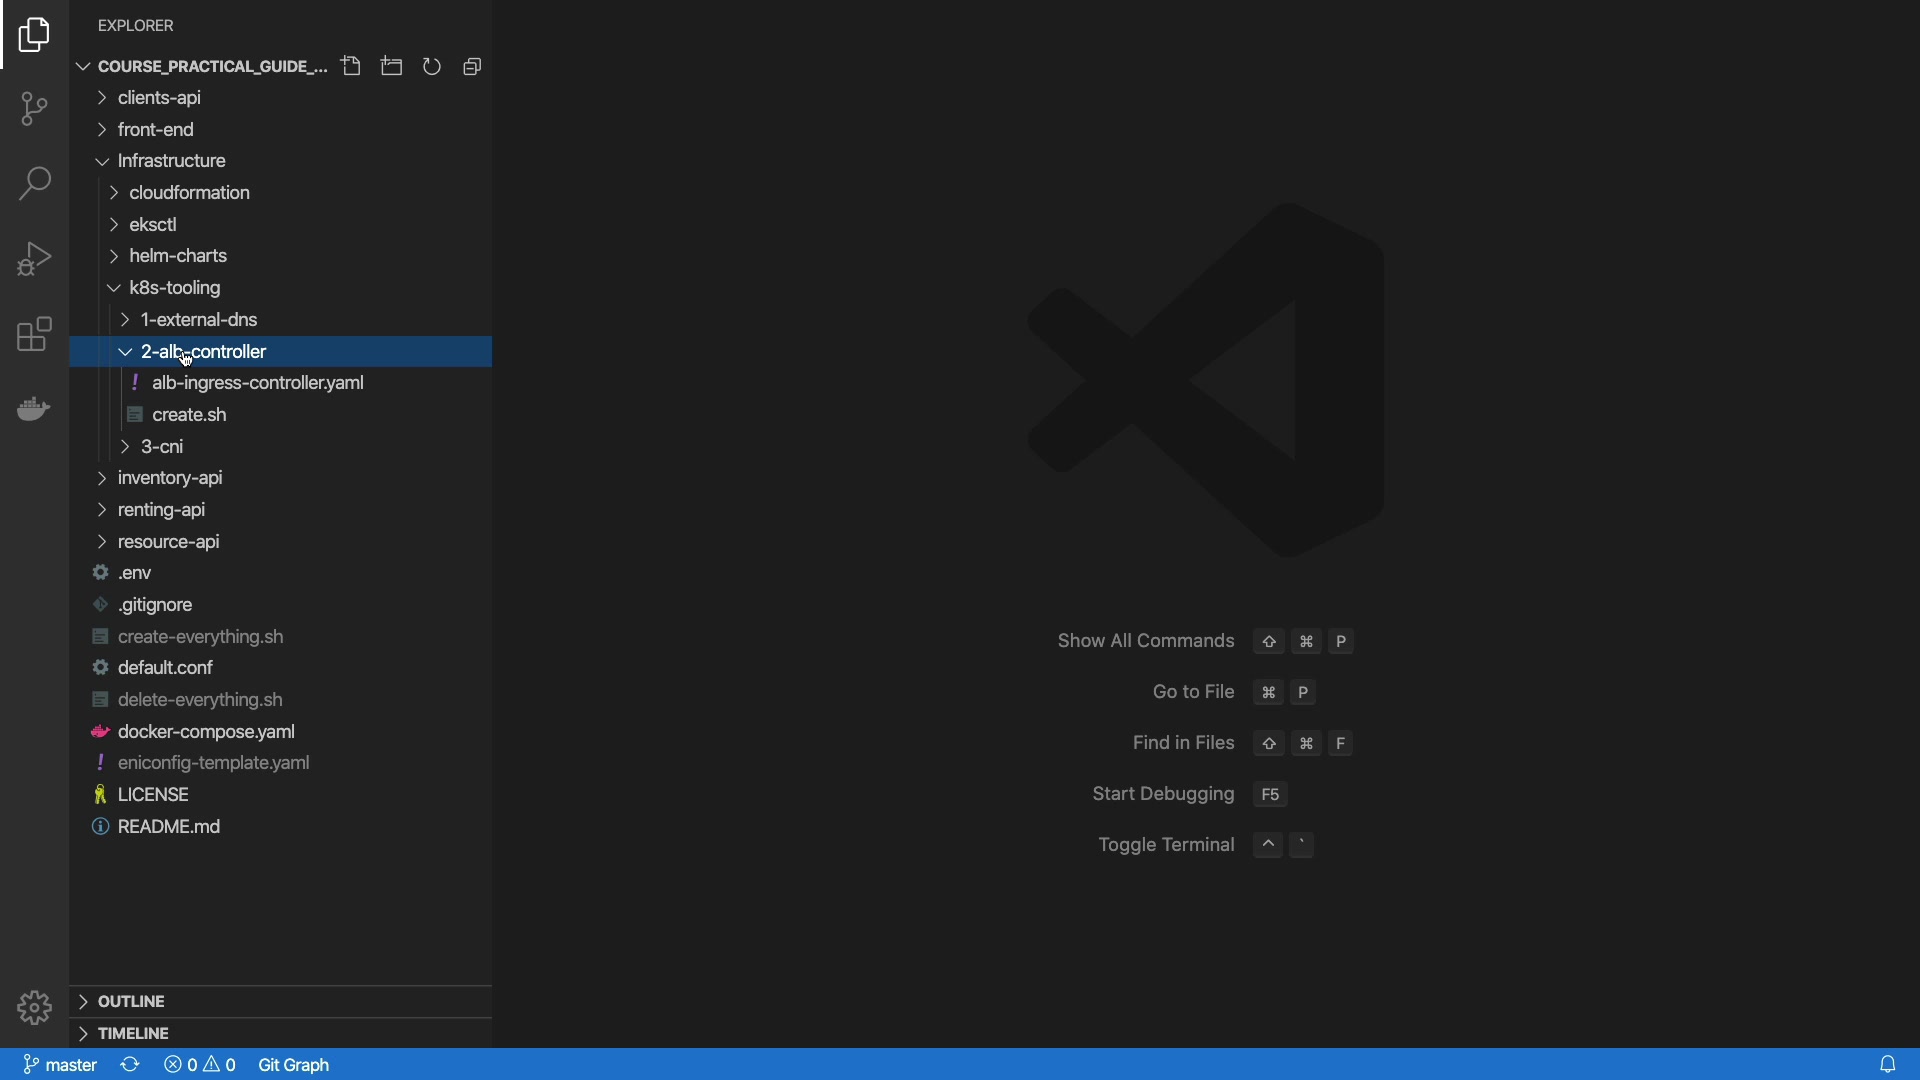Collapse all folders in Explorer
The height and width of the screenshot is (1080, 1920).
tap(473, 67)
